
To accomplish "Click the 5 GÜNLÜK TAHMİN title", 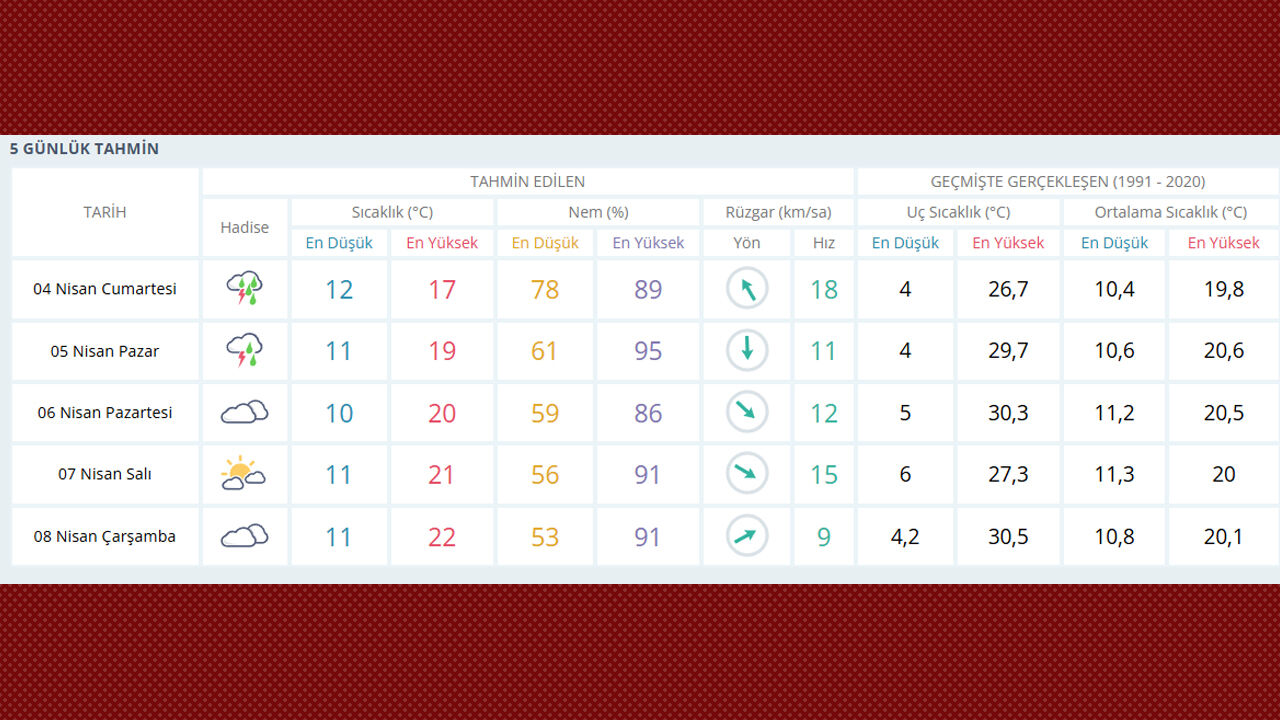I will [84, 149].
